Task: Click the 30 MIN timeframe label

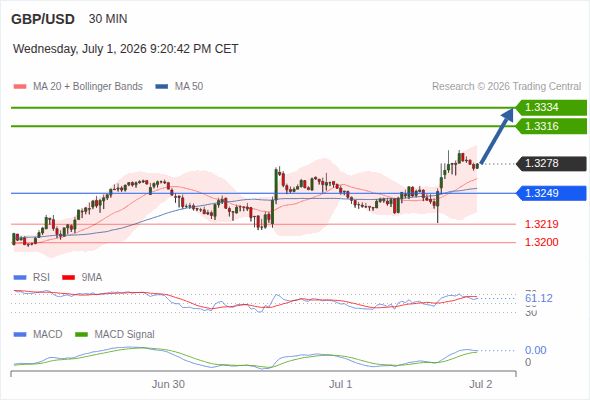Action: (x=108, y=19)
